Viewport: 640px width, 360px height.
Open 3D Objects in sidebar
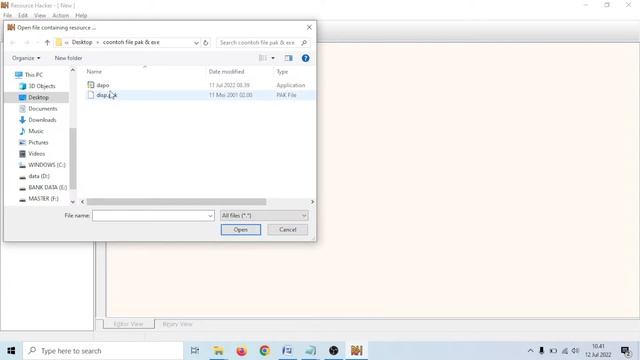click(x=42, y=86)
